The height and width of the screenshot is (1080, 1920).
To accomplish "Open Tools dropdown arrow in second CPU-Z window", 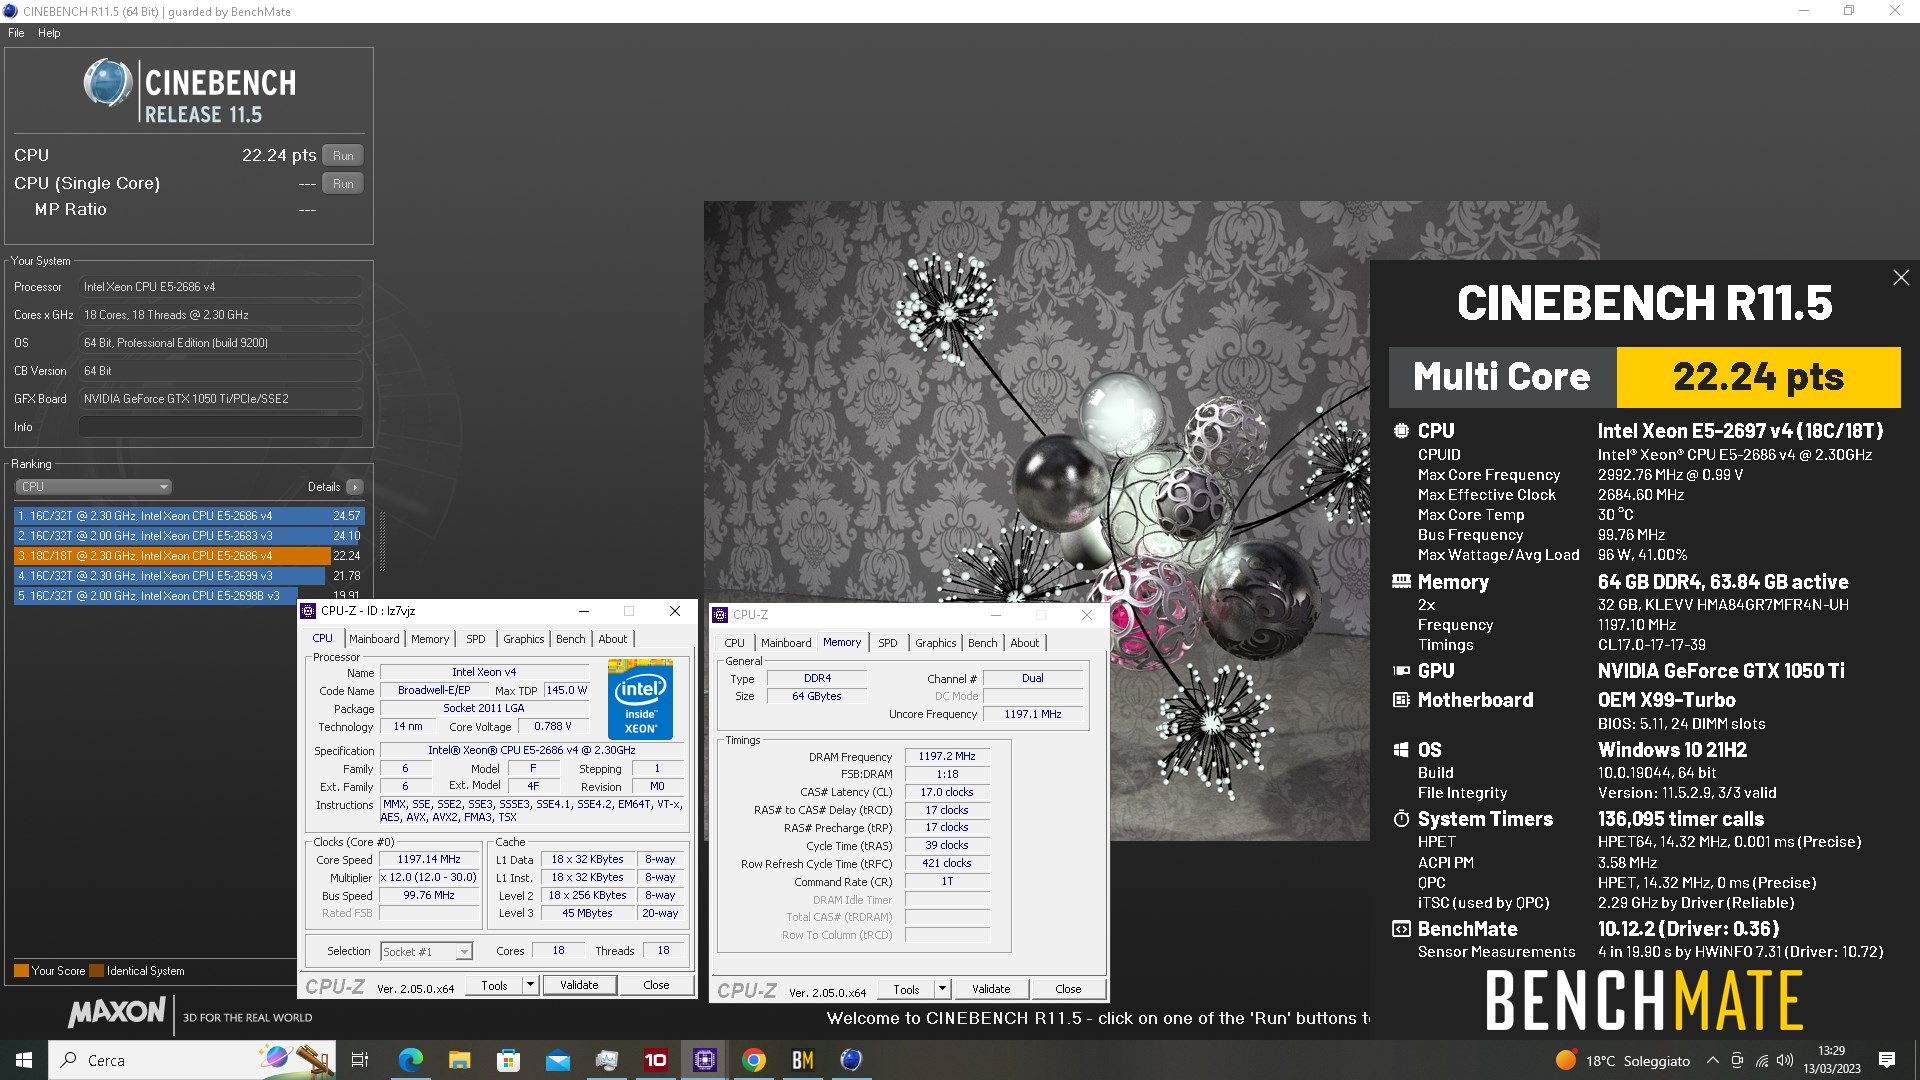I will point(942,990).
